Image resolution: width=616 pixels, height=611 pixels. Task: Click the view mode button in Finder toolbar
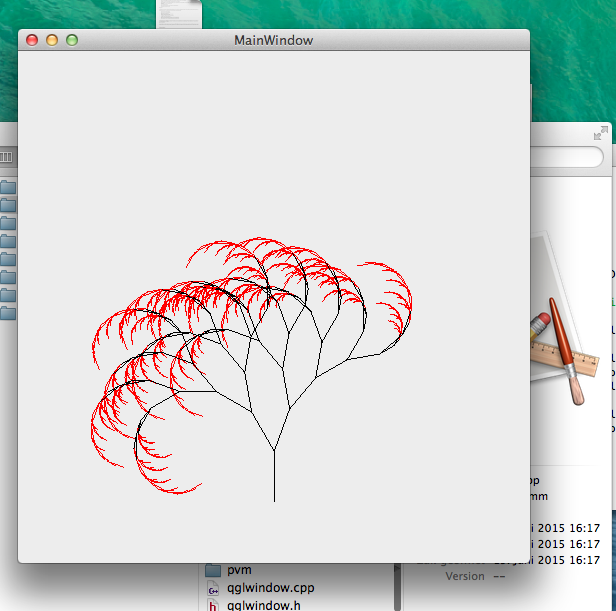(7, 157)
